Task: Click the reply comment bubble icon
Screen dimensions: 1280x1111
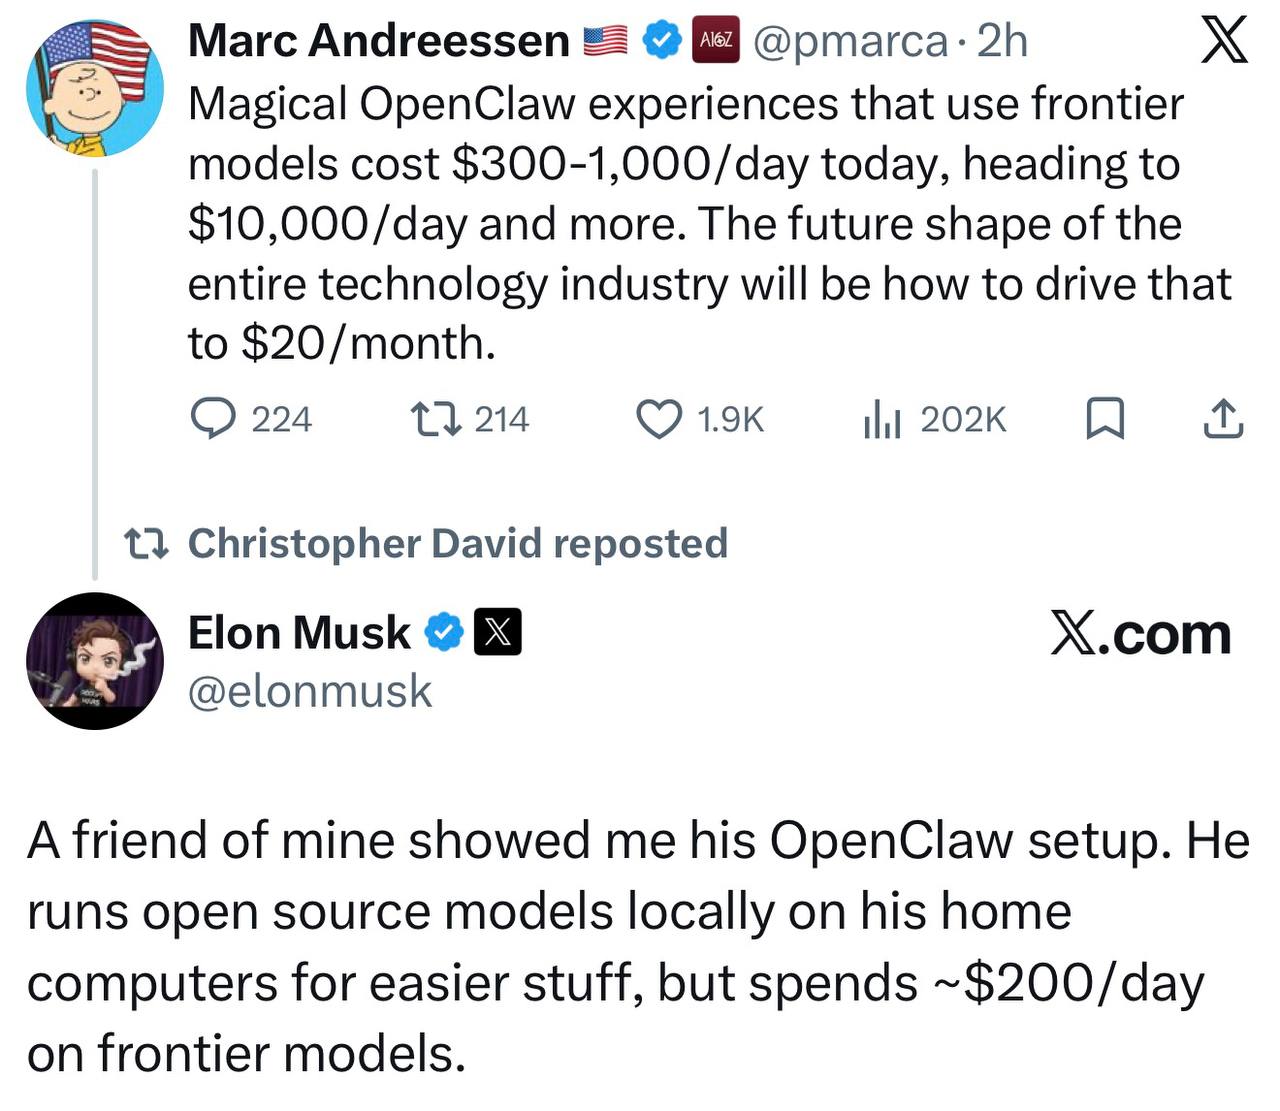Action: [x=211, y=419]
